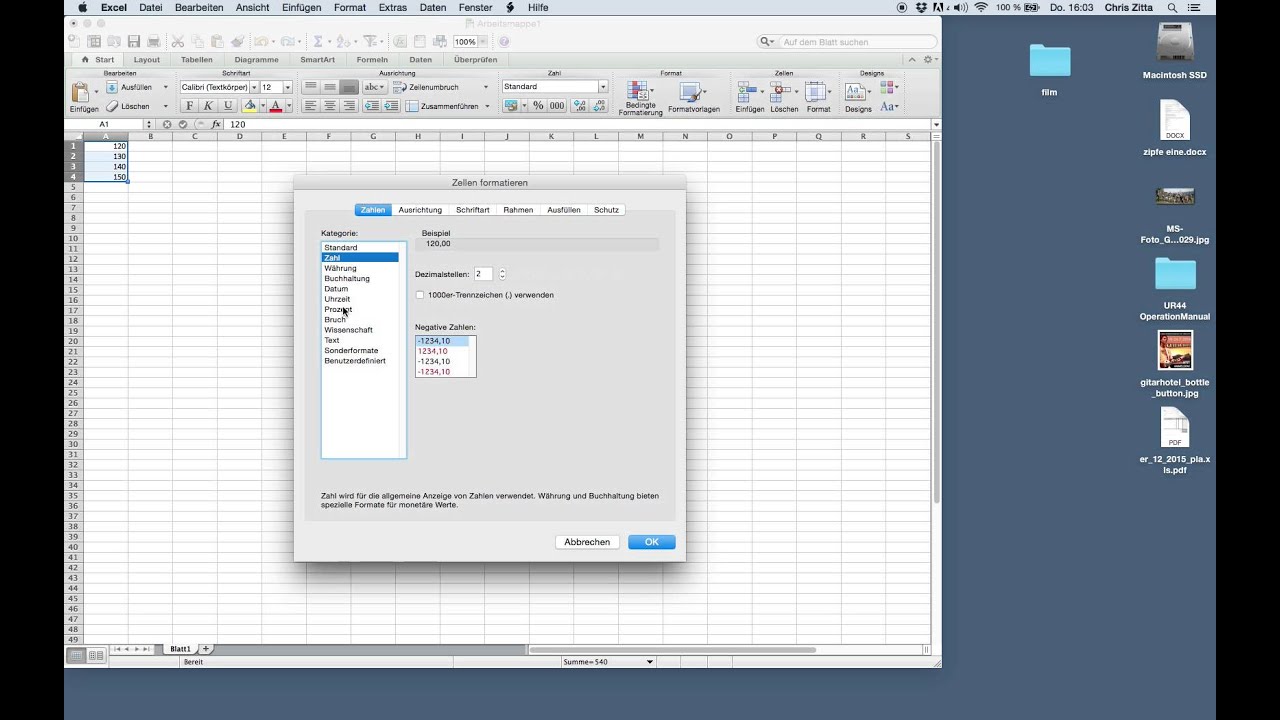Click the AutoSum sigma icon
The image size is (1280, 720).
click(x=318, y=41)
